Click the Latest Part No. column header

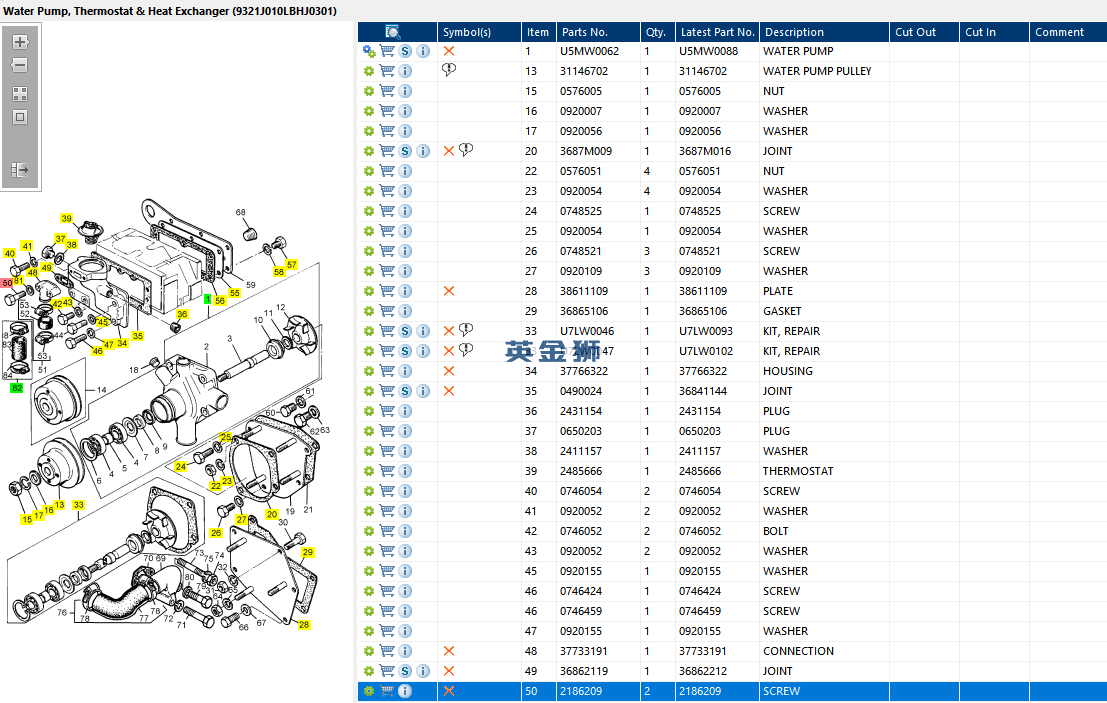(x=716, y=32)
